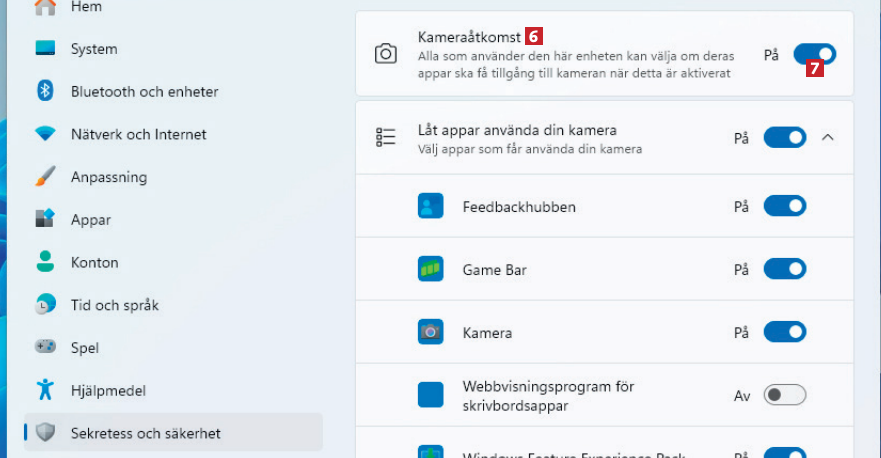Go to Bluetooth och enheter
The width and height of the screenshot is (881, 458).
(173, 91)
